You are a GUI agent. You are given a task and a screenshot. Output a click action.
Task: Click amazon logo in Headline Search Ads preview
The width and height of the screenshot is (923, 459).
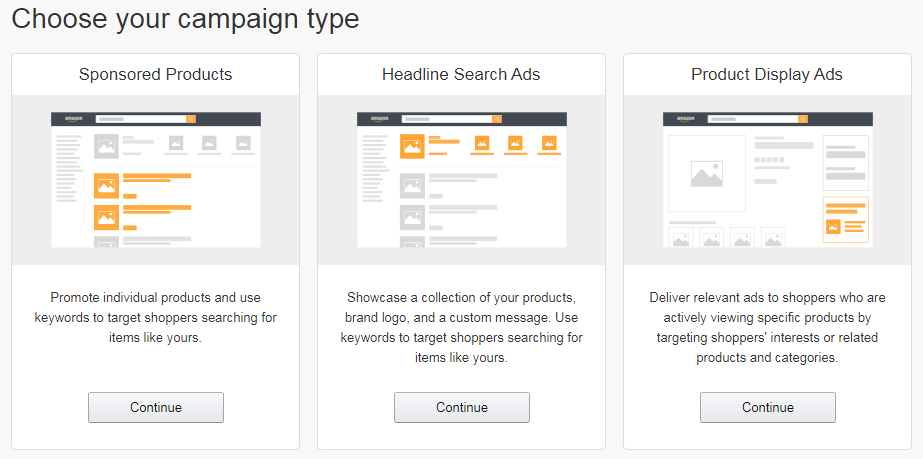pyautogui.click(x=380, y=119)
